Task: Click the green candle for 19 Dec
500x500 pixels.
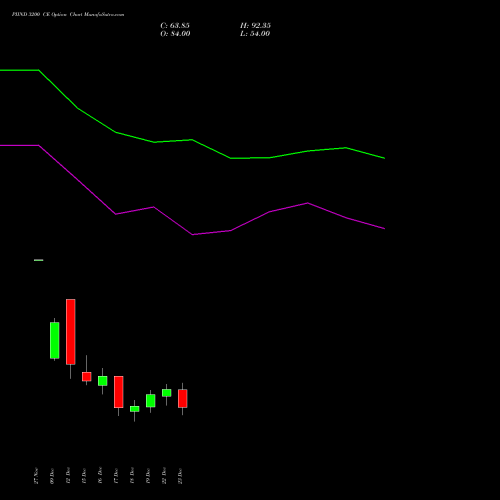Action: [151, 401]
